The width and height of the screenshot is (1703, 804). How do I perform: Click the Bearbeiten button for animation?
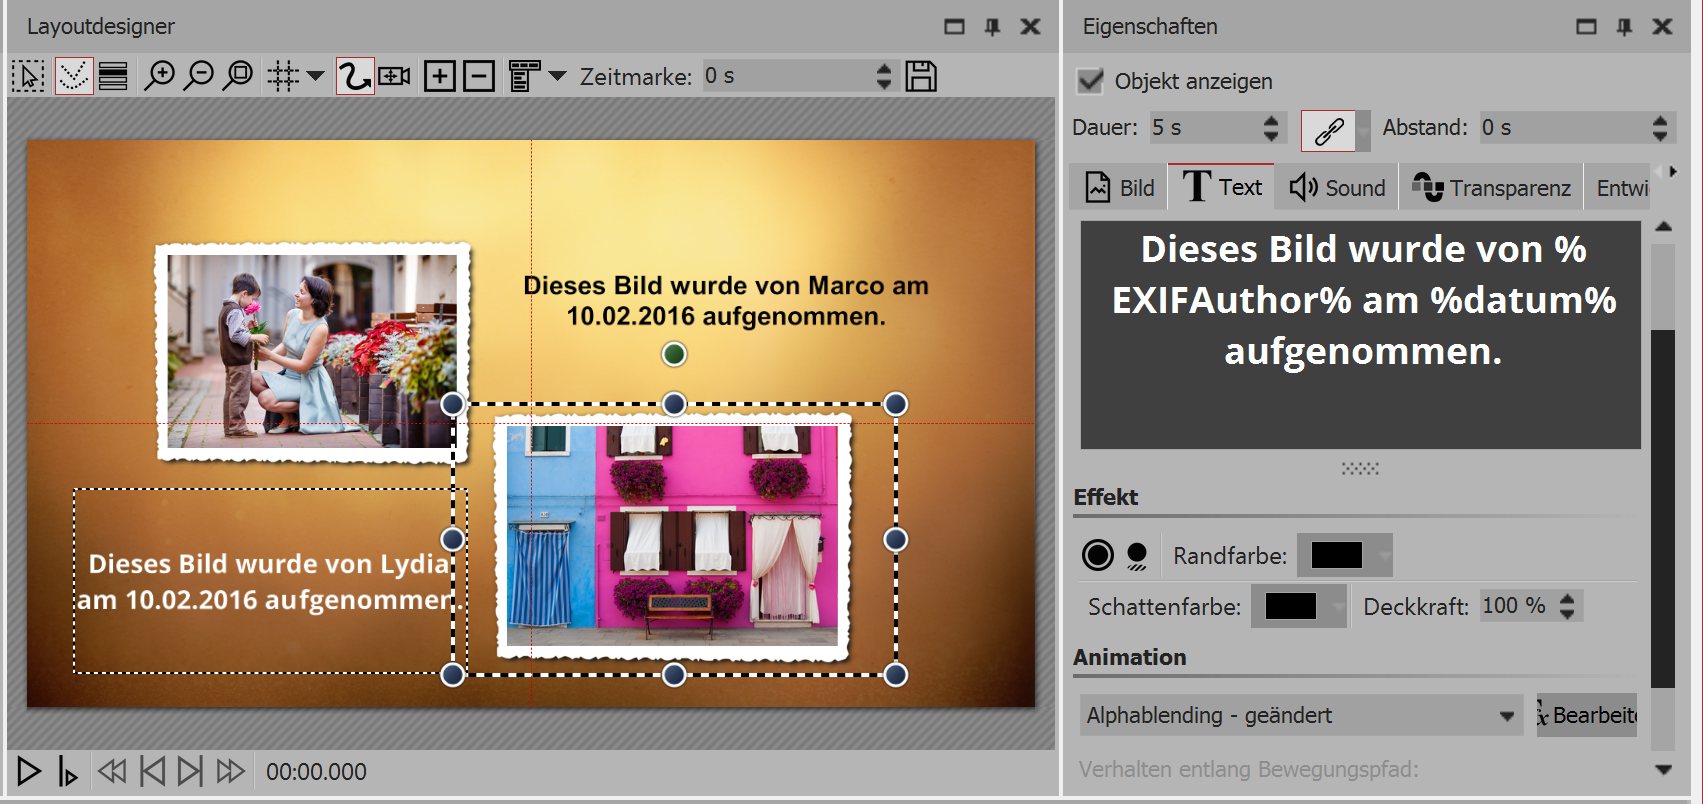[x=1587, y=715]
